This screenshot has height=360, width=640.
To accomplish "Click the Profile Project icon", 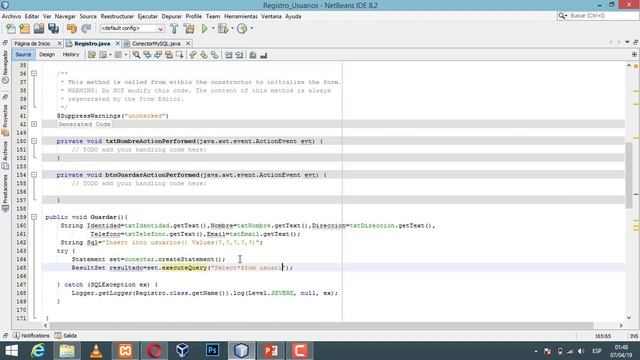I will pos(242,29).
